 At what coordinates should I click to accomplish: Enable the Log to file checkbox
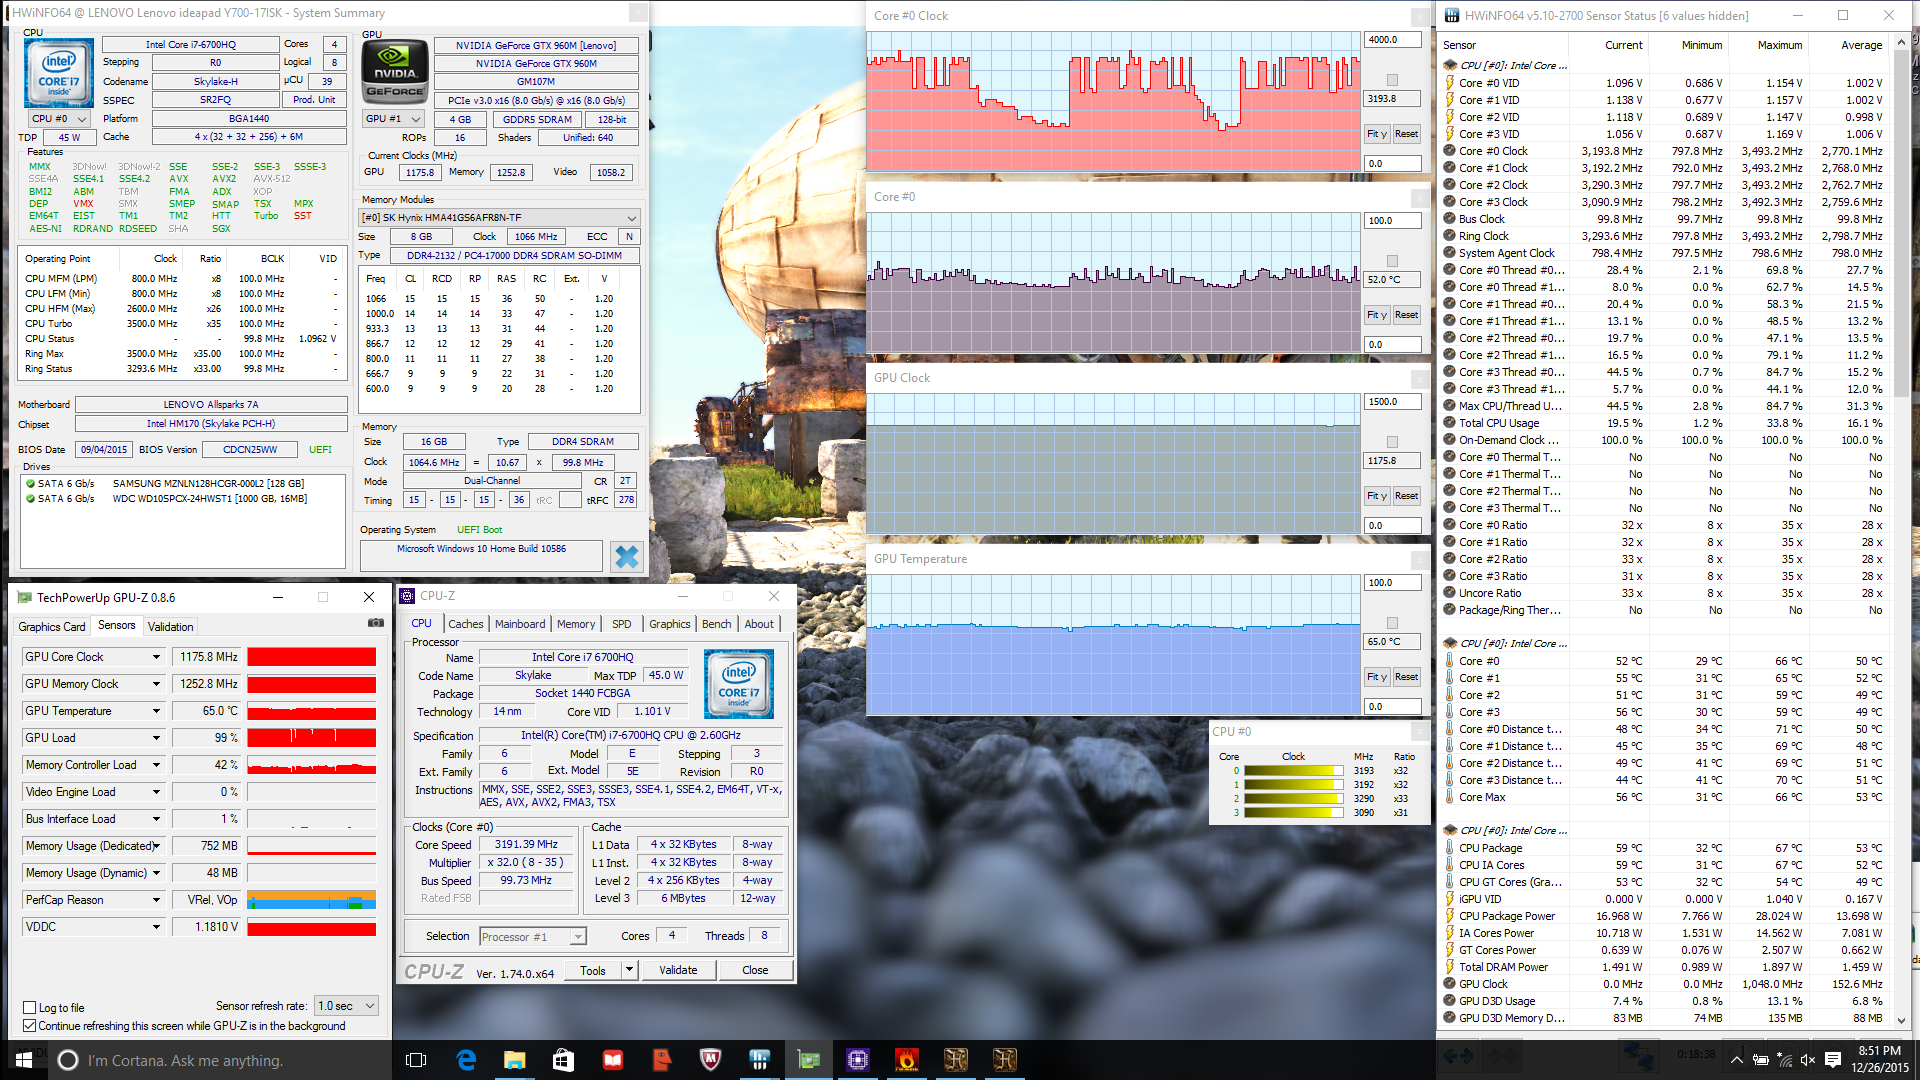coord(30,1008)
